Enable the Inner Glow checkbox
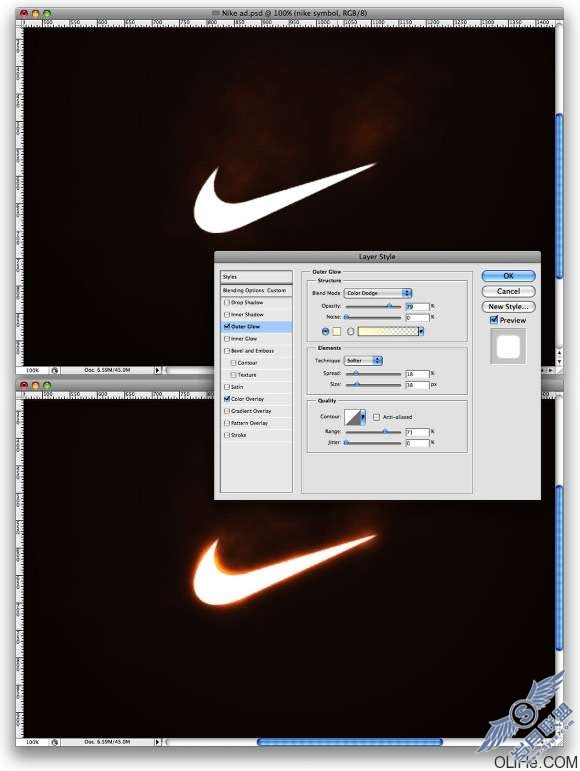580x771 pixels. click(x=227, y=338)
